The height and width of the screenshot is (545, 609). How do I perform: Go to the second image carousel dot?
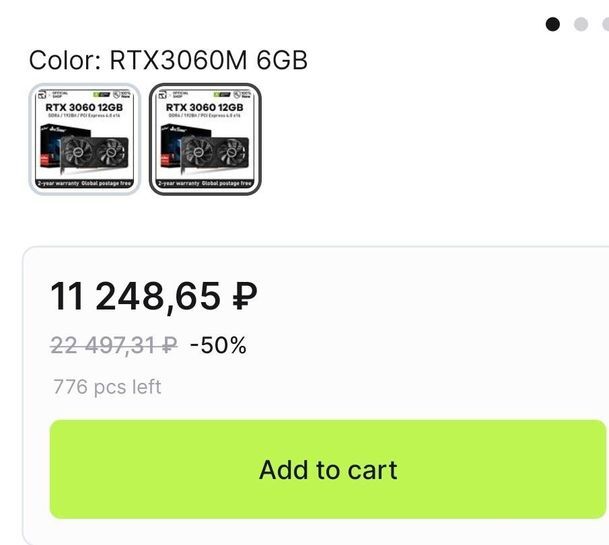tap(581, 25)
